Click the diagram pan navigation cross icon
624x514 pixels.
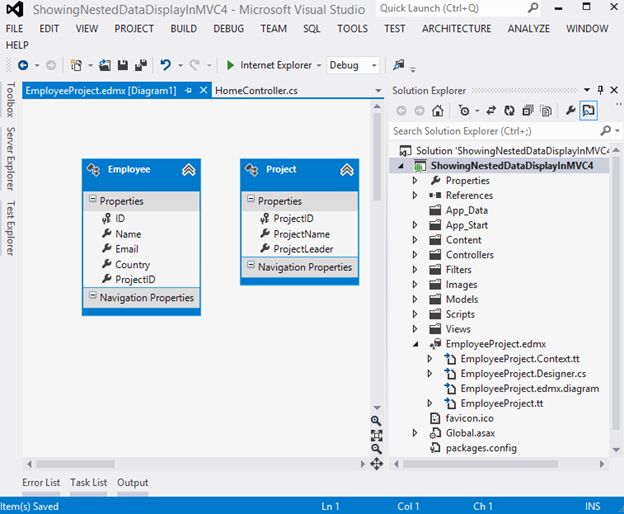click(376, 464)
